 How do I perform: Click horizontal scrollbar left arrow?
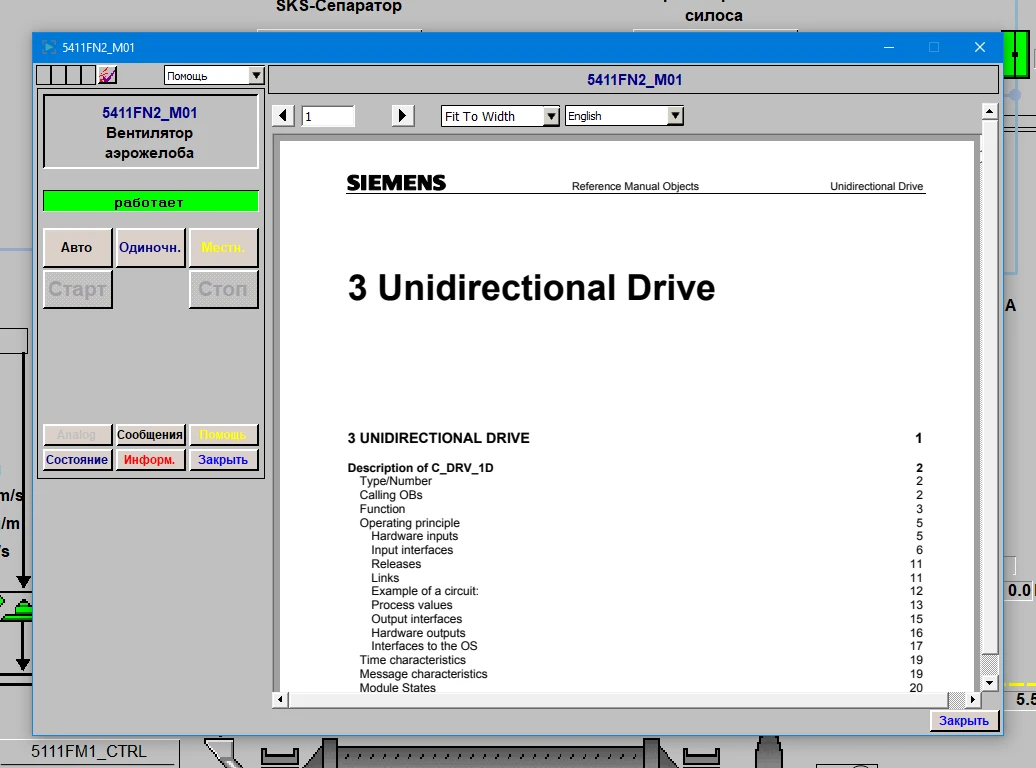[280, 699]
